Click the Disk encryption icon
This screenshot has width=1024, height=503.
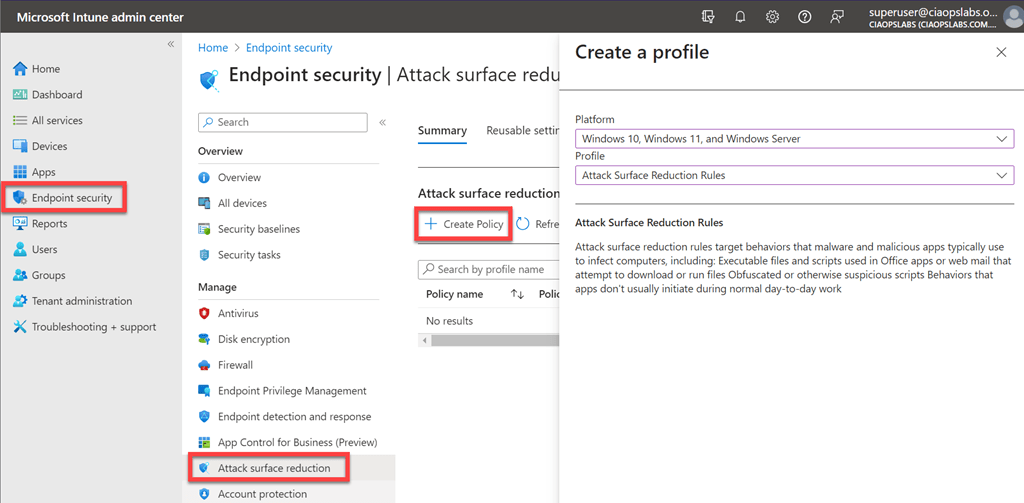(x=204, y=339)
